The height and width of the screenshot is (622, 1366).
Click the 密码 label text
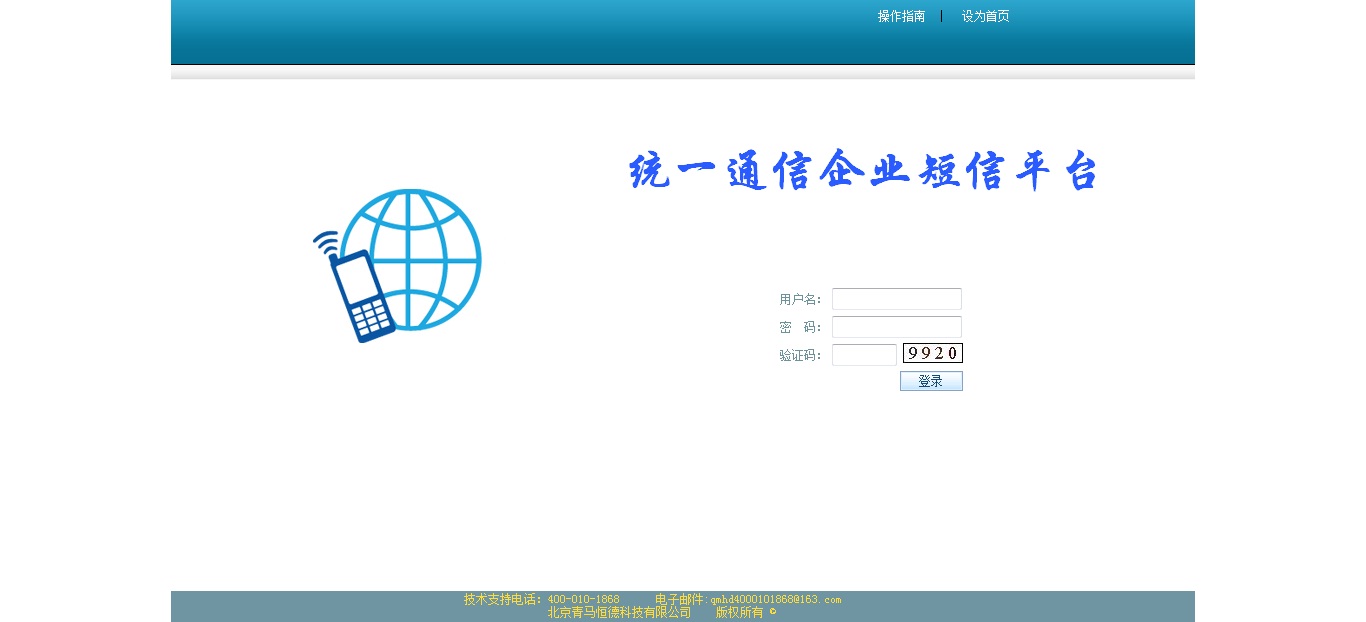coord(799,327)
